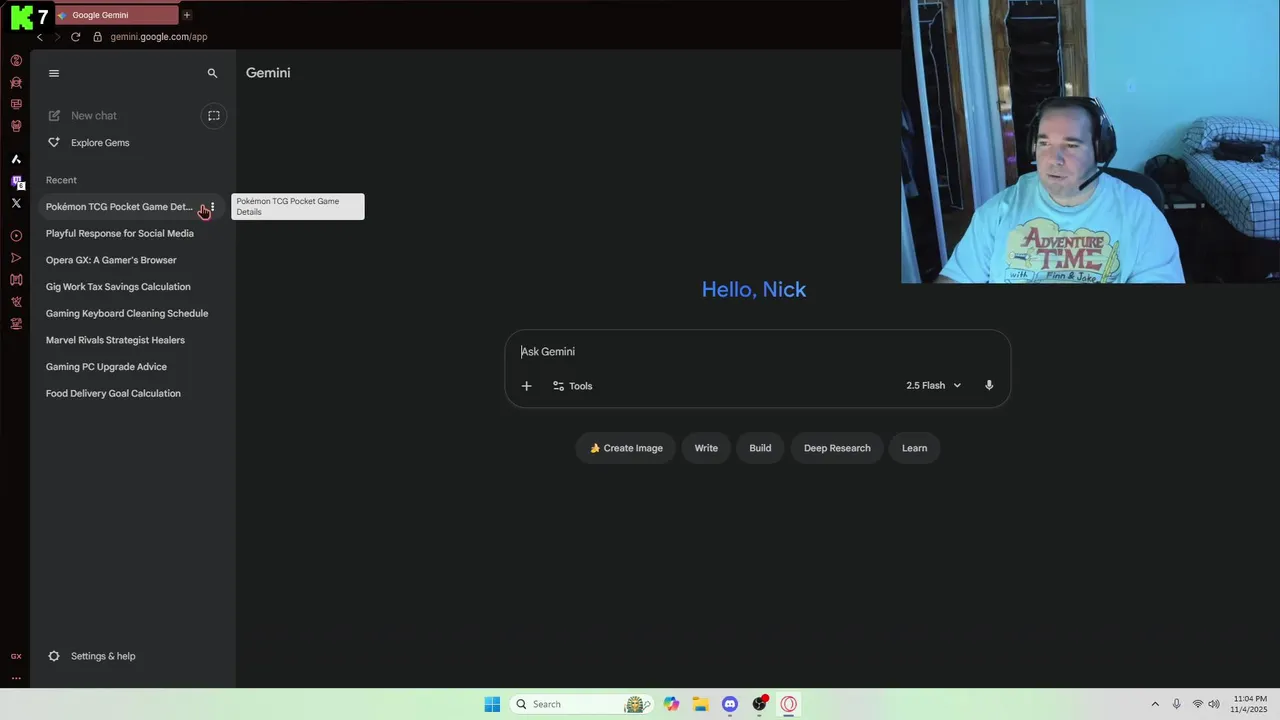Click the Gemini title at top
Image resolution: width=1280 pixels, height=720 pixels.
[x=268, y=73]
